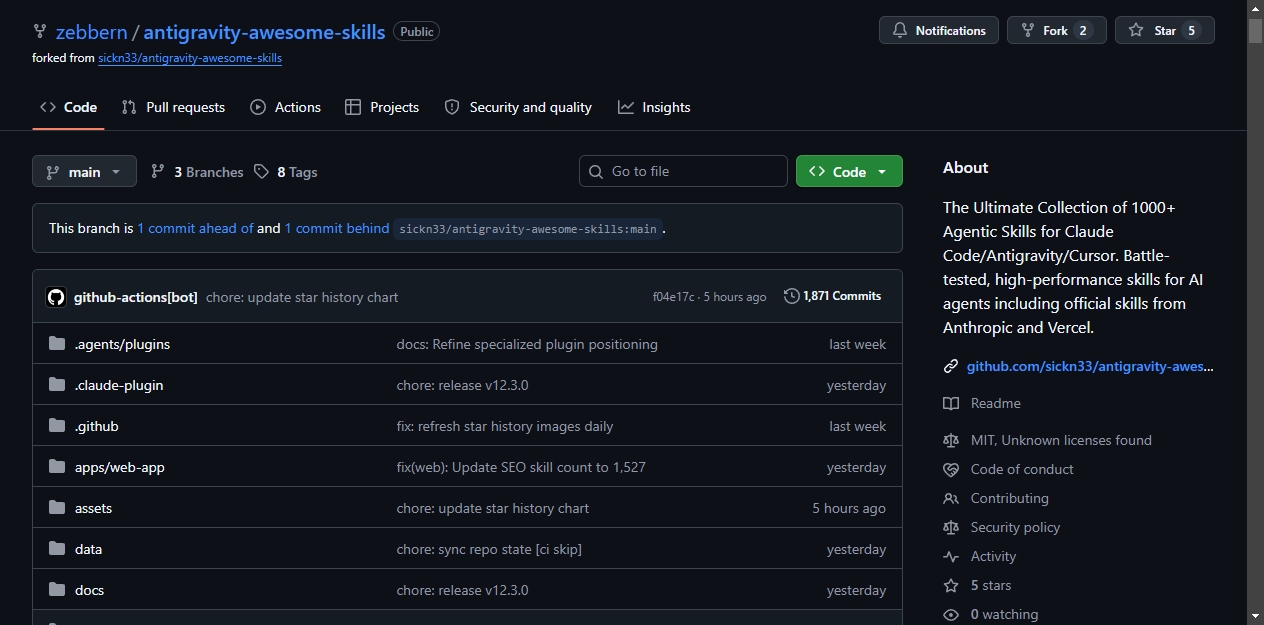Open commit fix: refresh star history images daily
1264x625 pixels.
point(505,426)
